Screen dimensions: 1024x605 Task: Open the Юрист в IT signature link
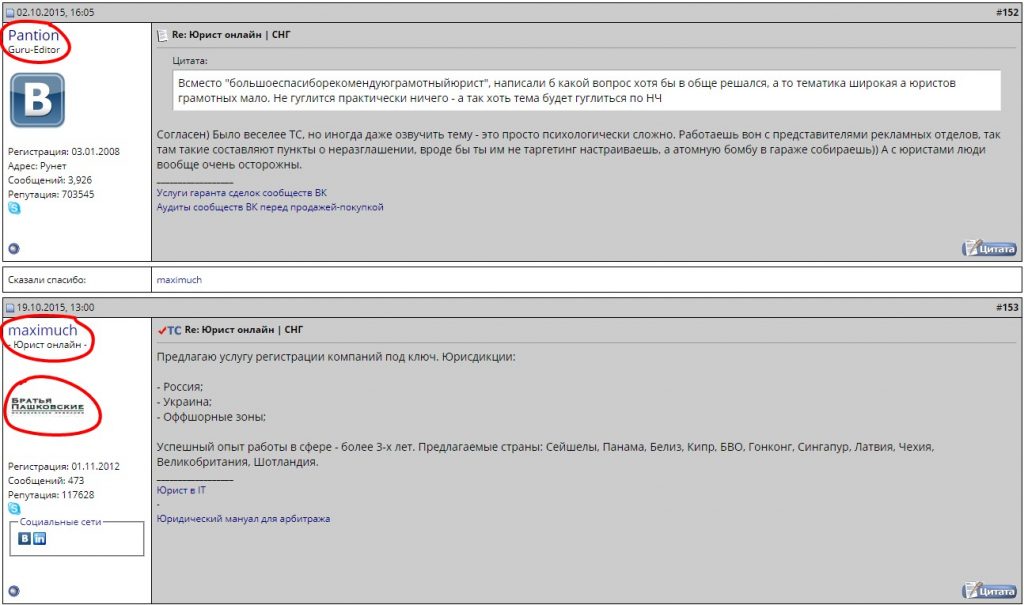click(x=181, y=490)
